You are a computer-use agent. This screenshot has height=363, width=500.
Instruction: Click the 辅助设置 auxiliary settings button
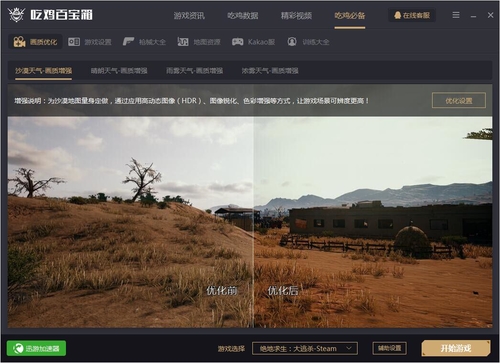coord(389,348)
